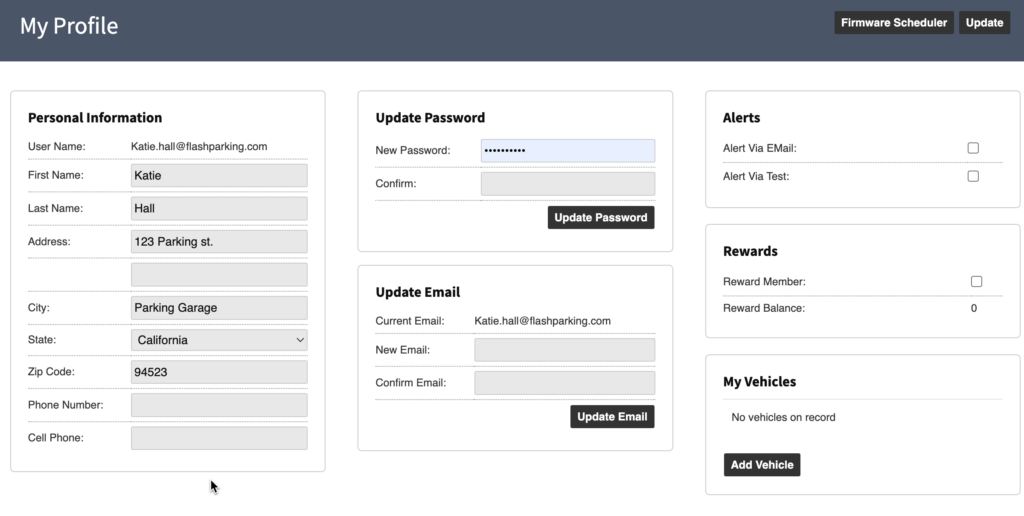Click the Update Password button
The image size is (1024, 516).
click(601, 218)
